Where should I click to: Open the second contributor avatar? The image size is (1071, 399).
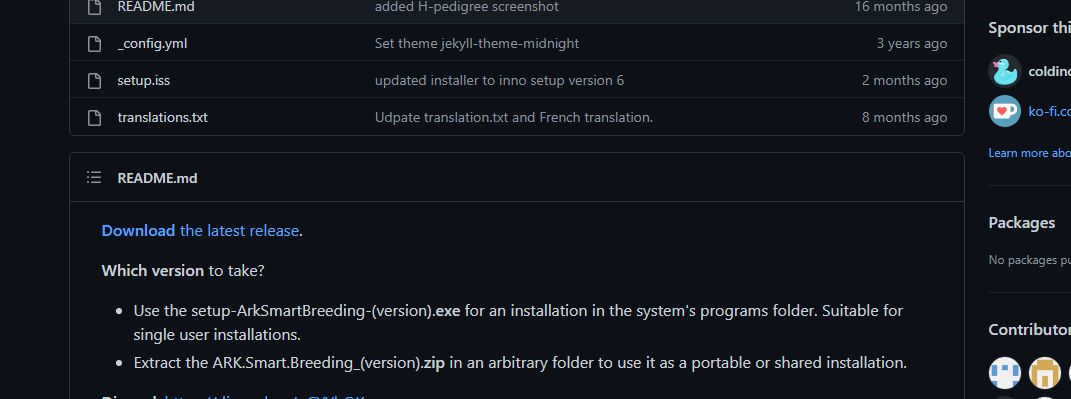[1045, 373]
